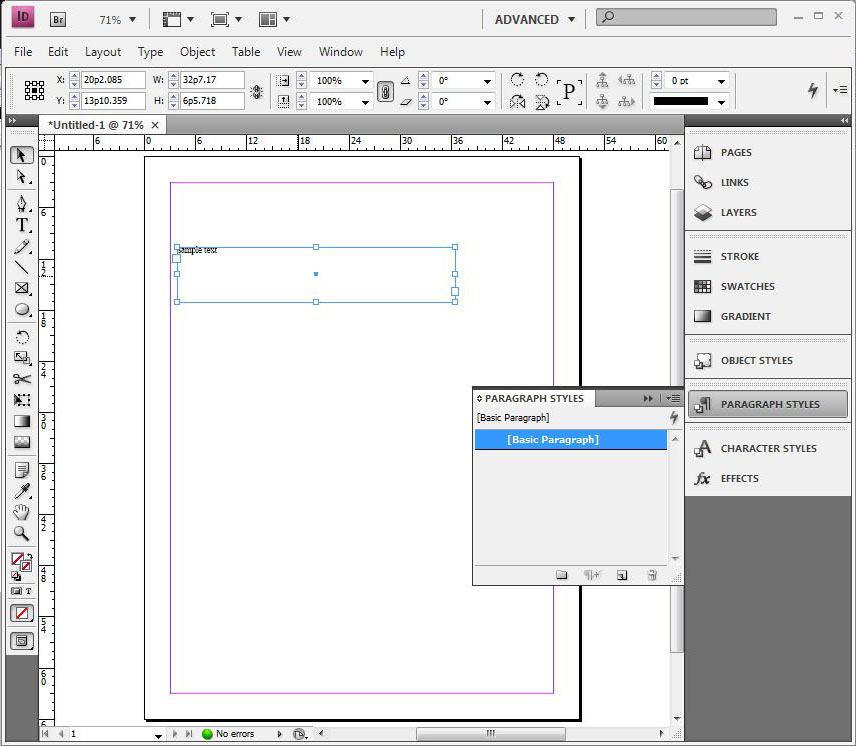Open the Object menu
The image size is (856, 746).
(x=198, y=52)
